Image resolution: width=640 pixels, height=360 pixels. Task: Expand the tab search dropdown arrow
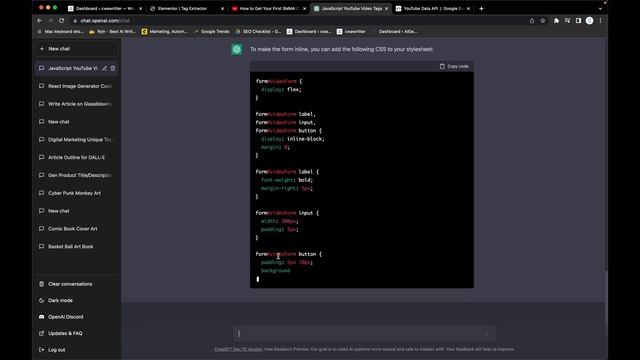pyautogui.click(x=600, y=9)
